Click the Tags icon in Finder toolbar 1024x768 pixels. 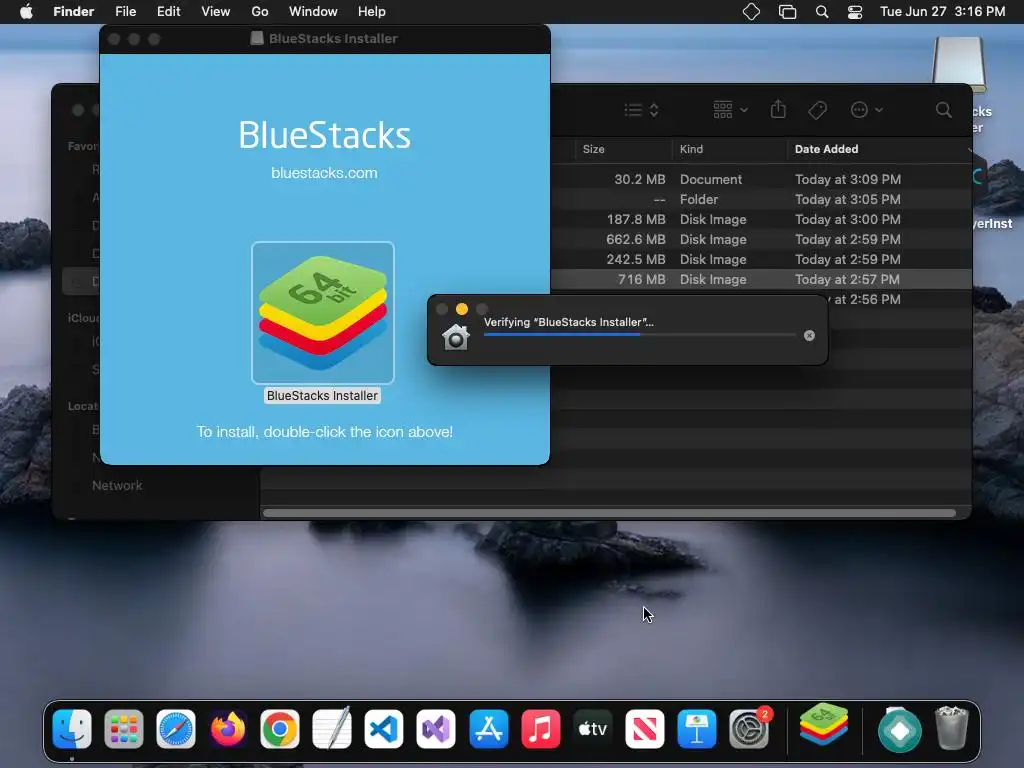818,110
